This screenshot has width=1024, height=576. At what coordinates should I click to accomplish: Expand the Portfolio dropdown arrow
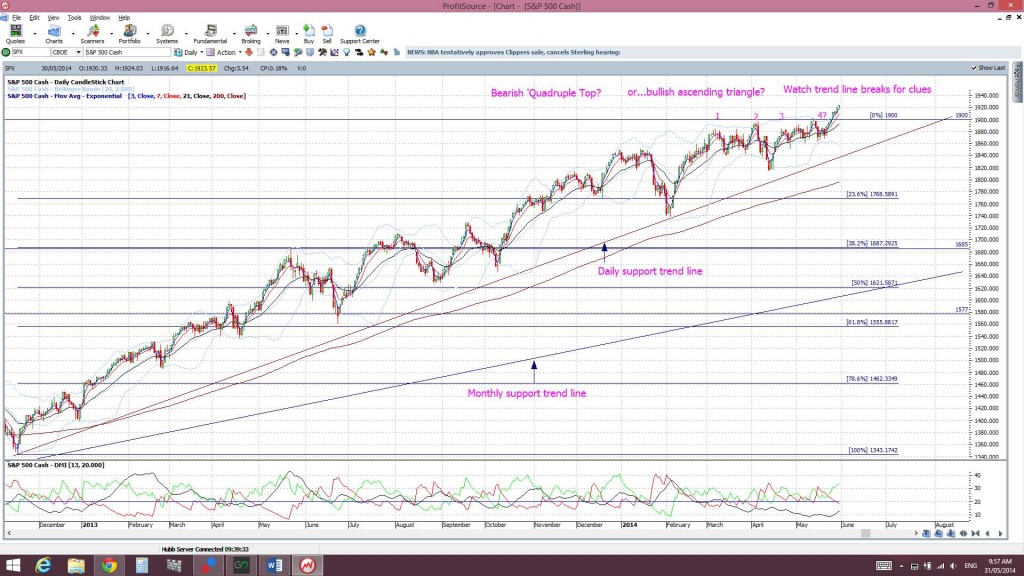coord(148,34)
